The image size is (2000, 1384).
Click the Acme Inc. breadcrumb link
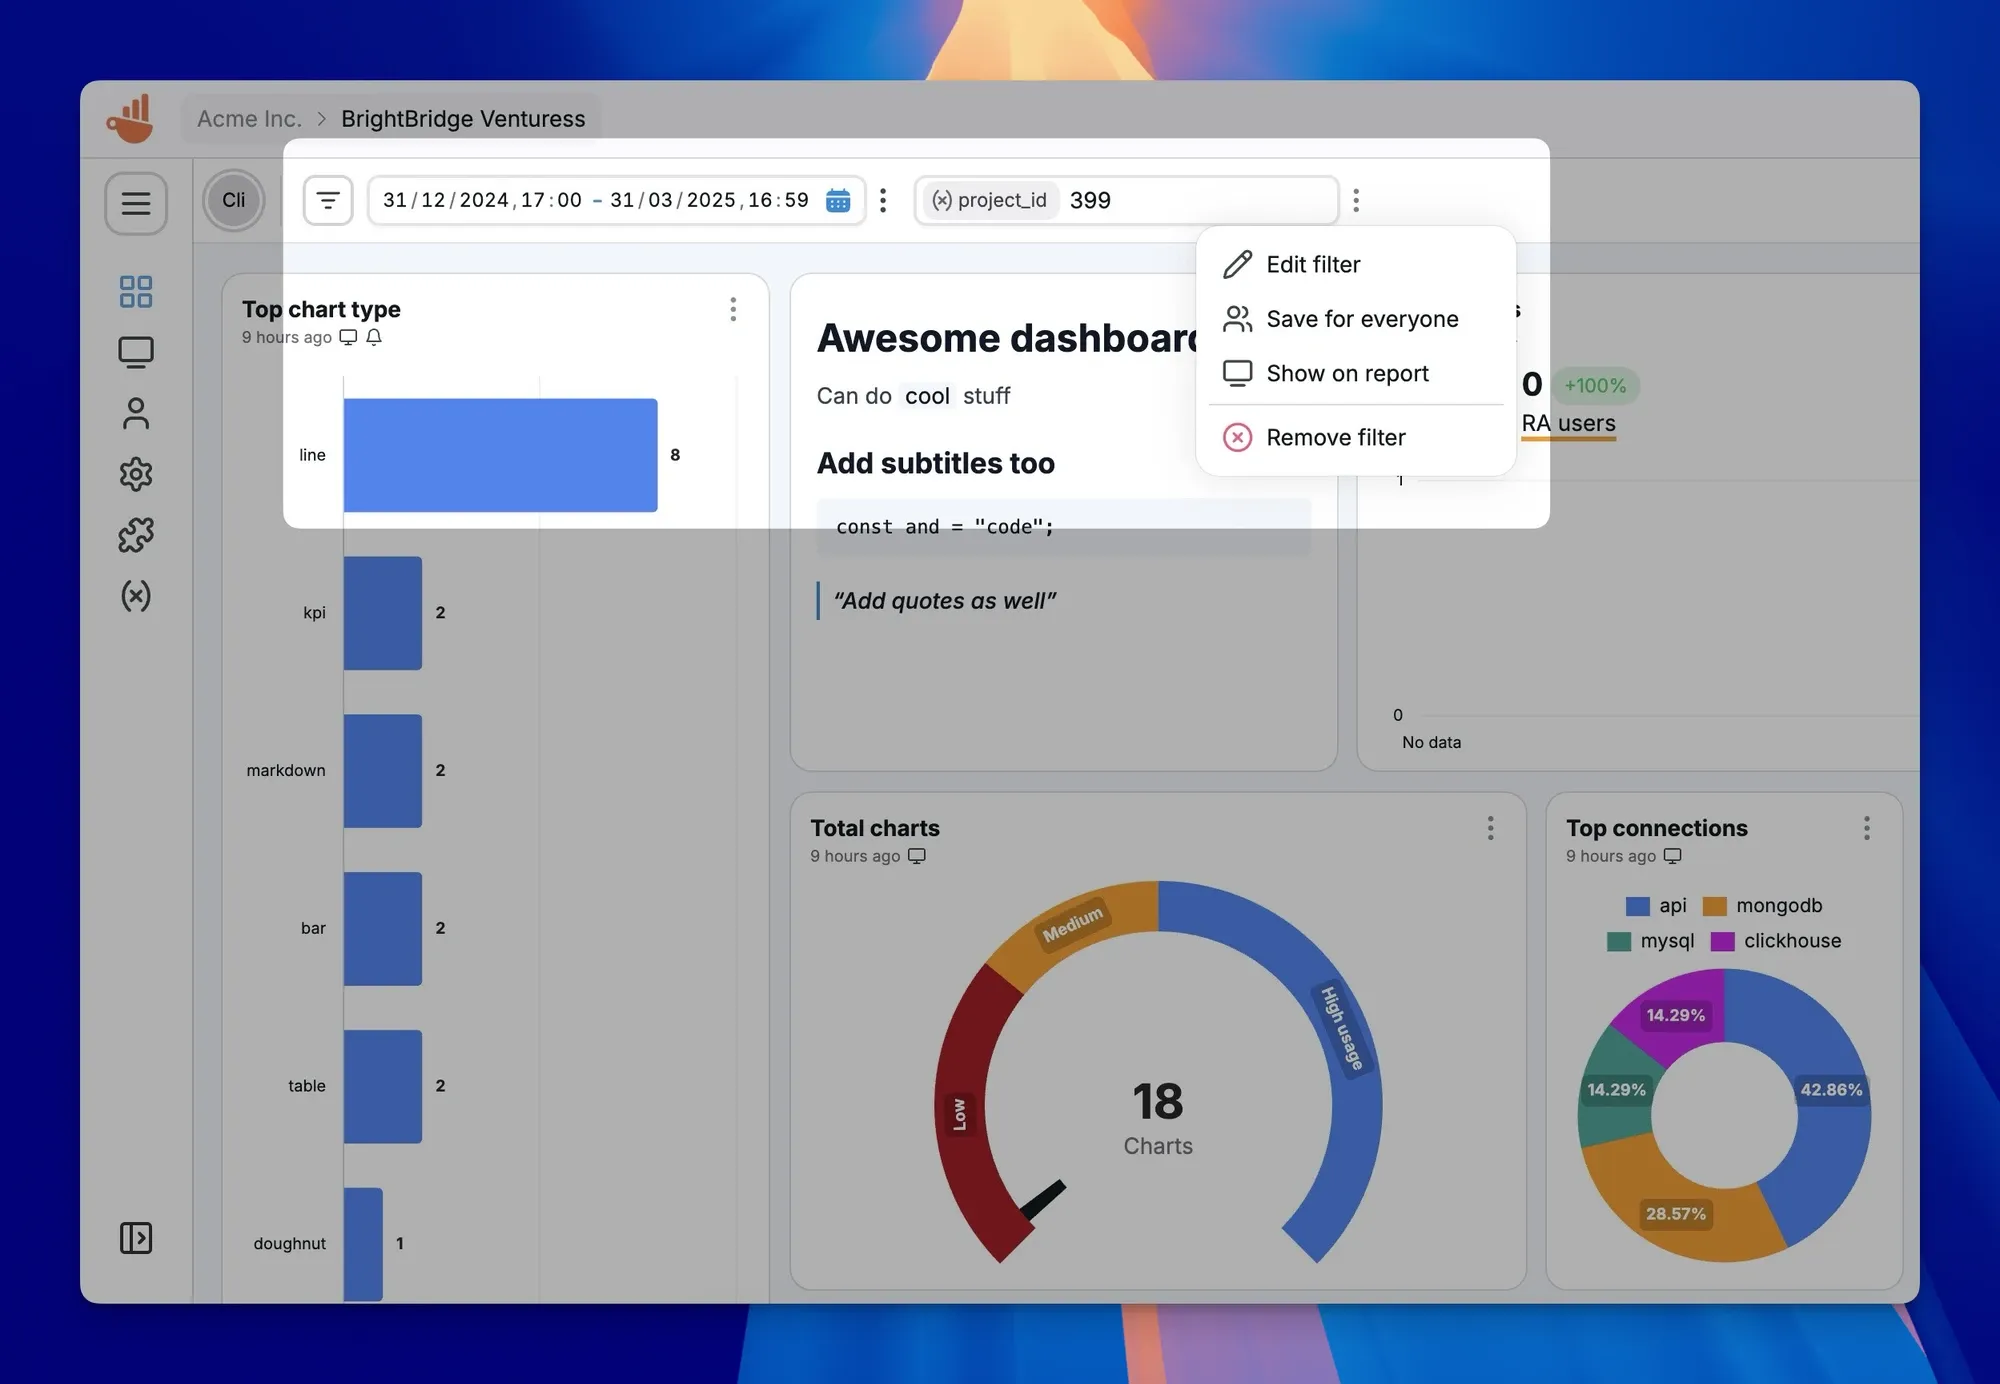pyautogui.click(x=249, y=119)
